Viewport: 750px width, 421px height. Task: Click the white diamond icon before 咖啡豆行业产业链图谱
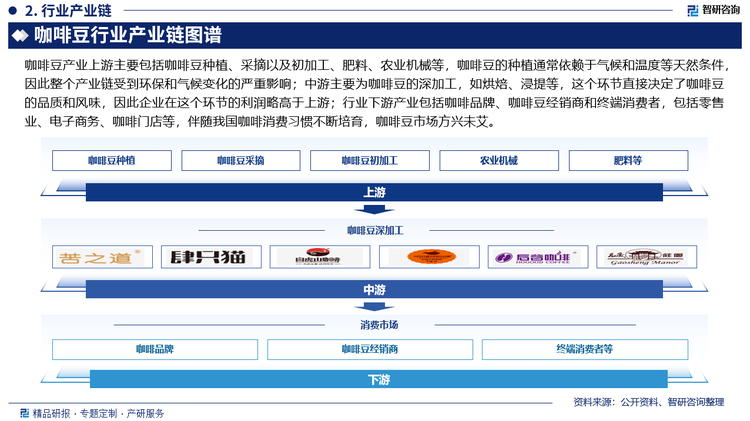[20, 35]
